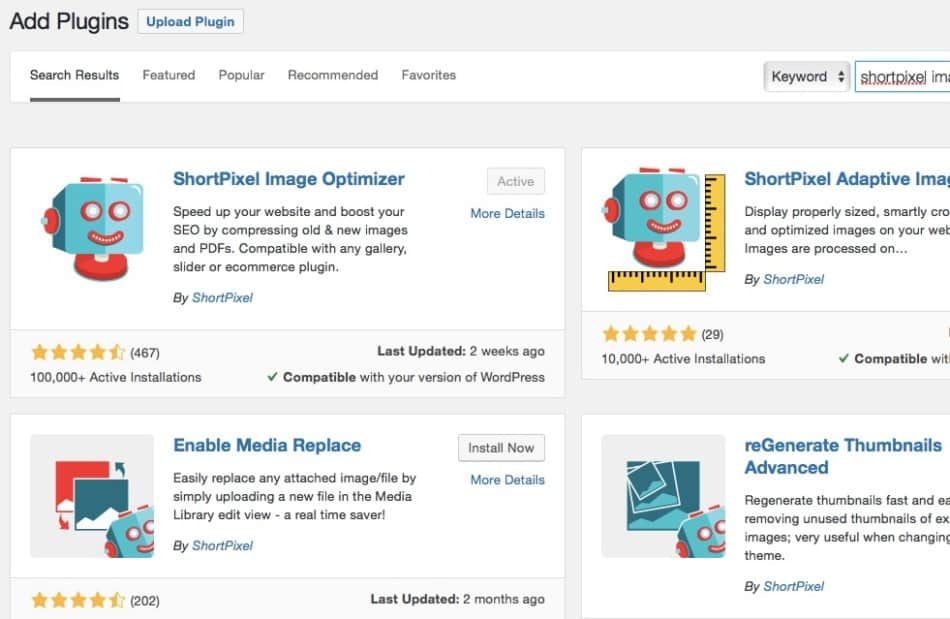This screenshot has width=950, height=619.
Task: Click the 'Speed up your website' plugin description
Action: [290, 239]
